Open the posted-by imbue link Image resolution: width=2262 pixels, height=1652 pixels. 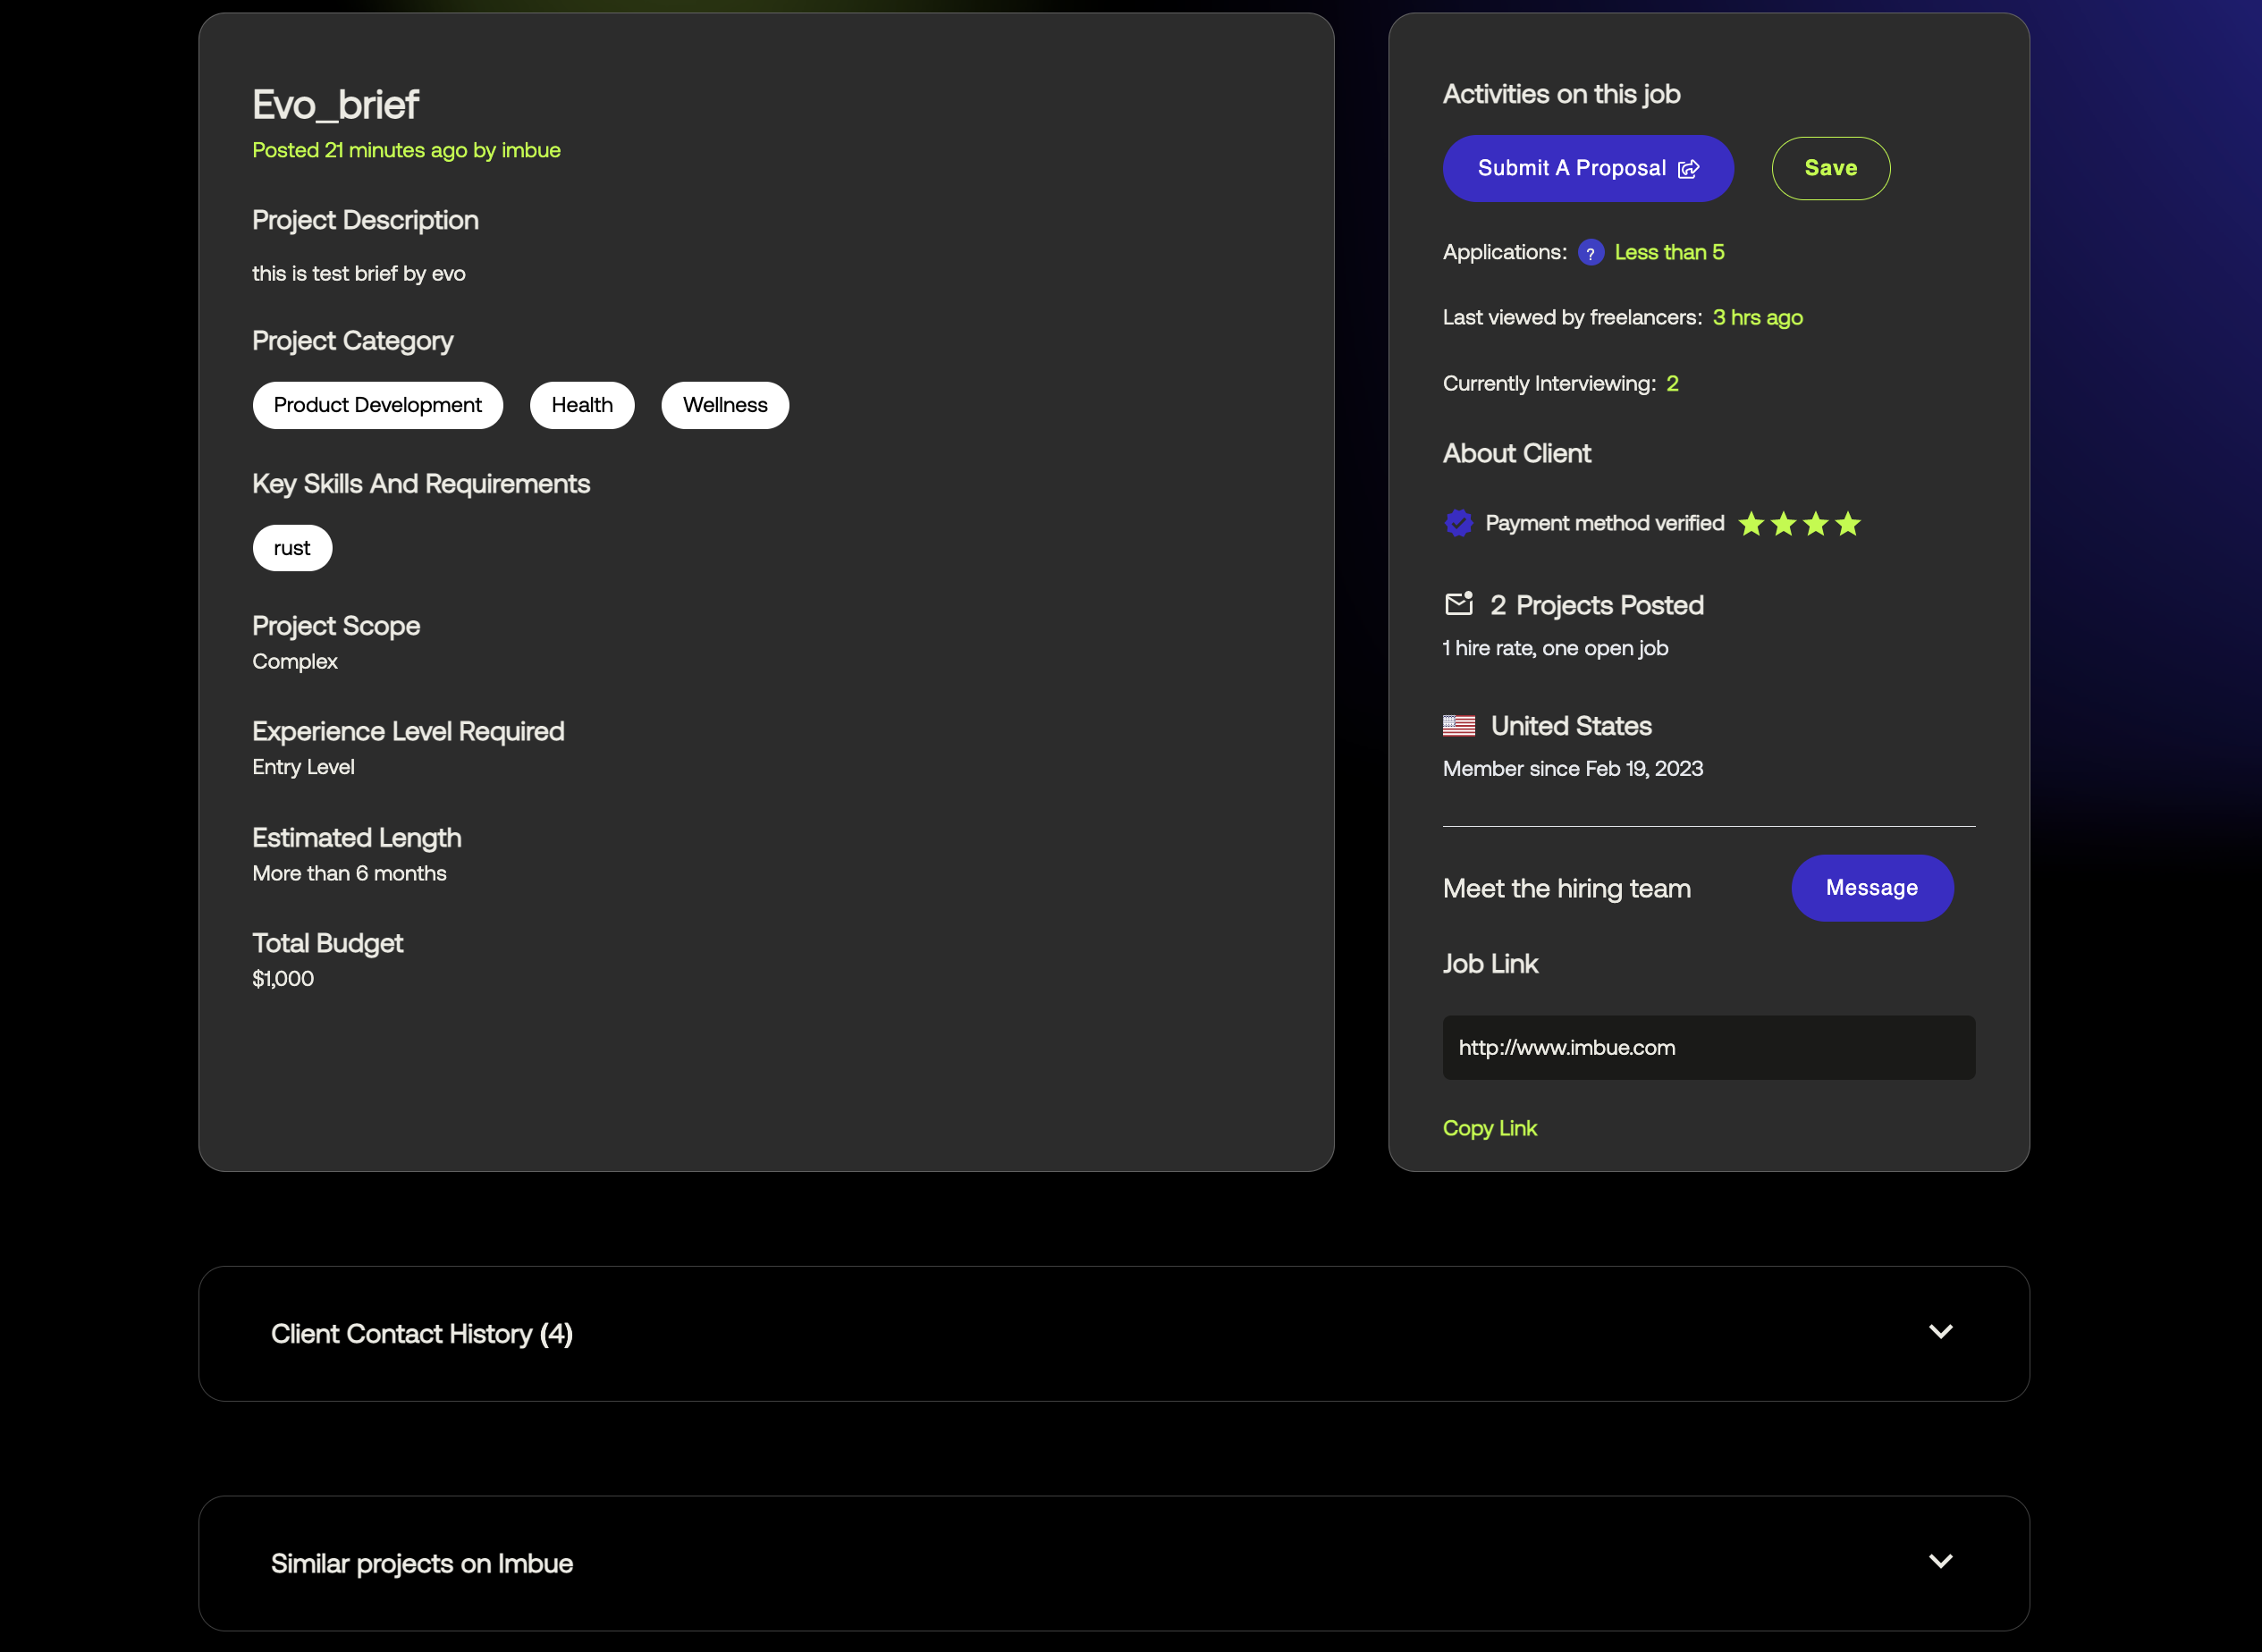point(530,150)
